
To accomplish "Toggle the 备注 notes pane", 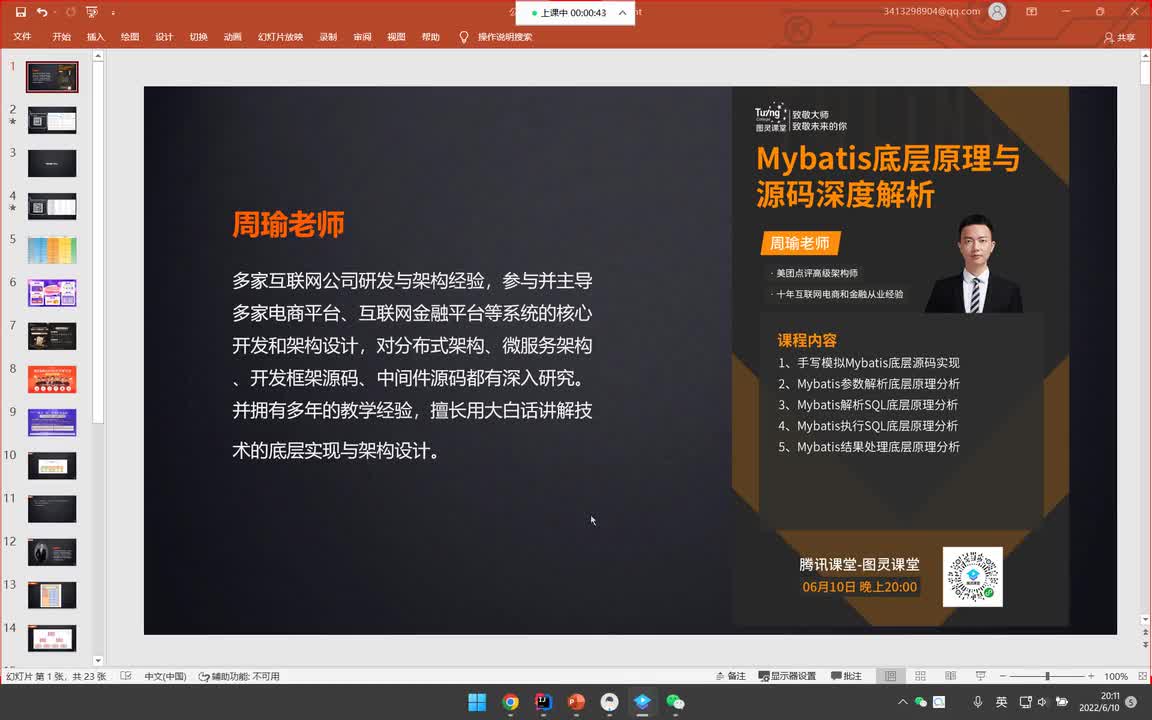I will [x=730, y=676].
